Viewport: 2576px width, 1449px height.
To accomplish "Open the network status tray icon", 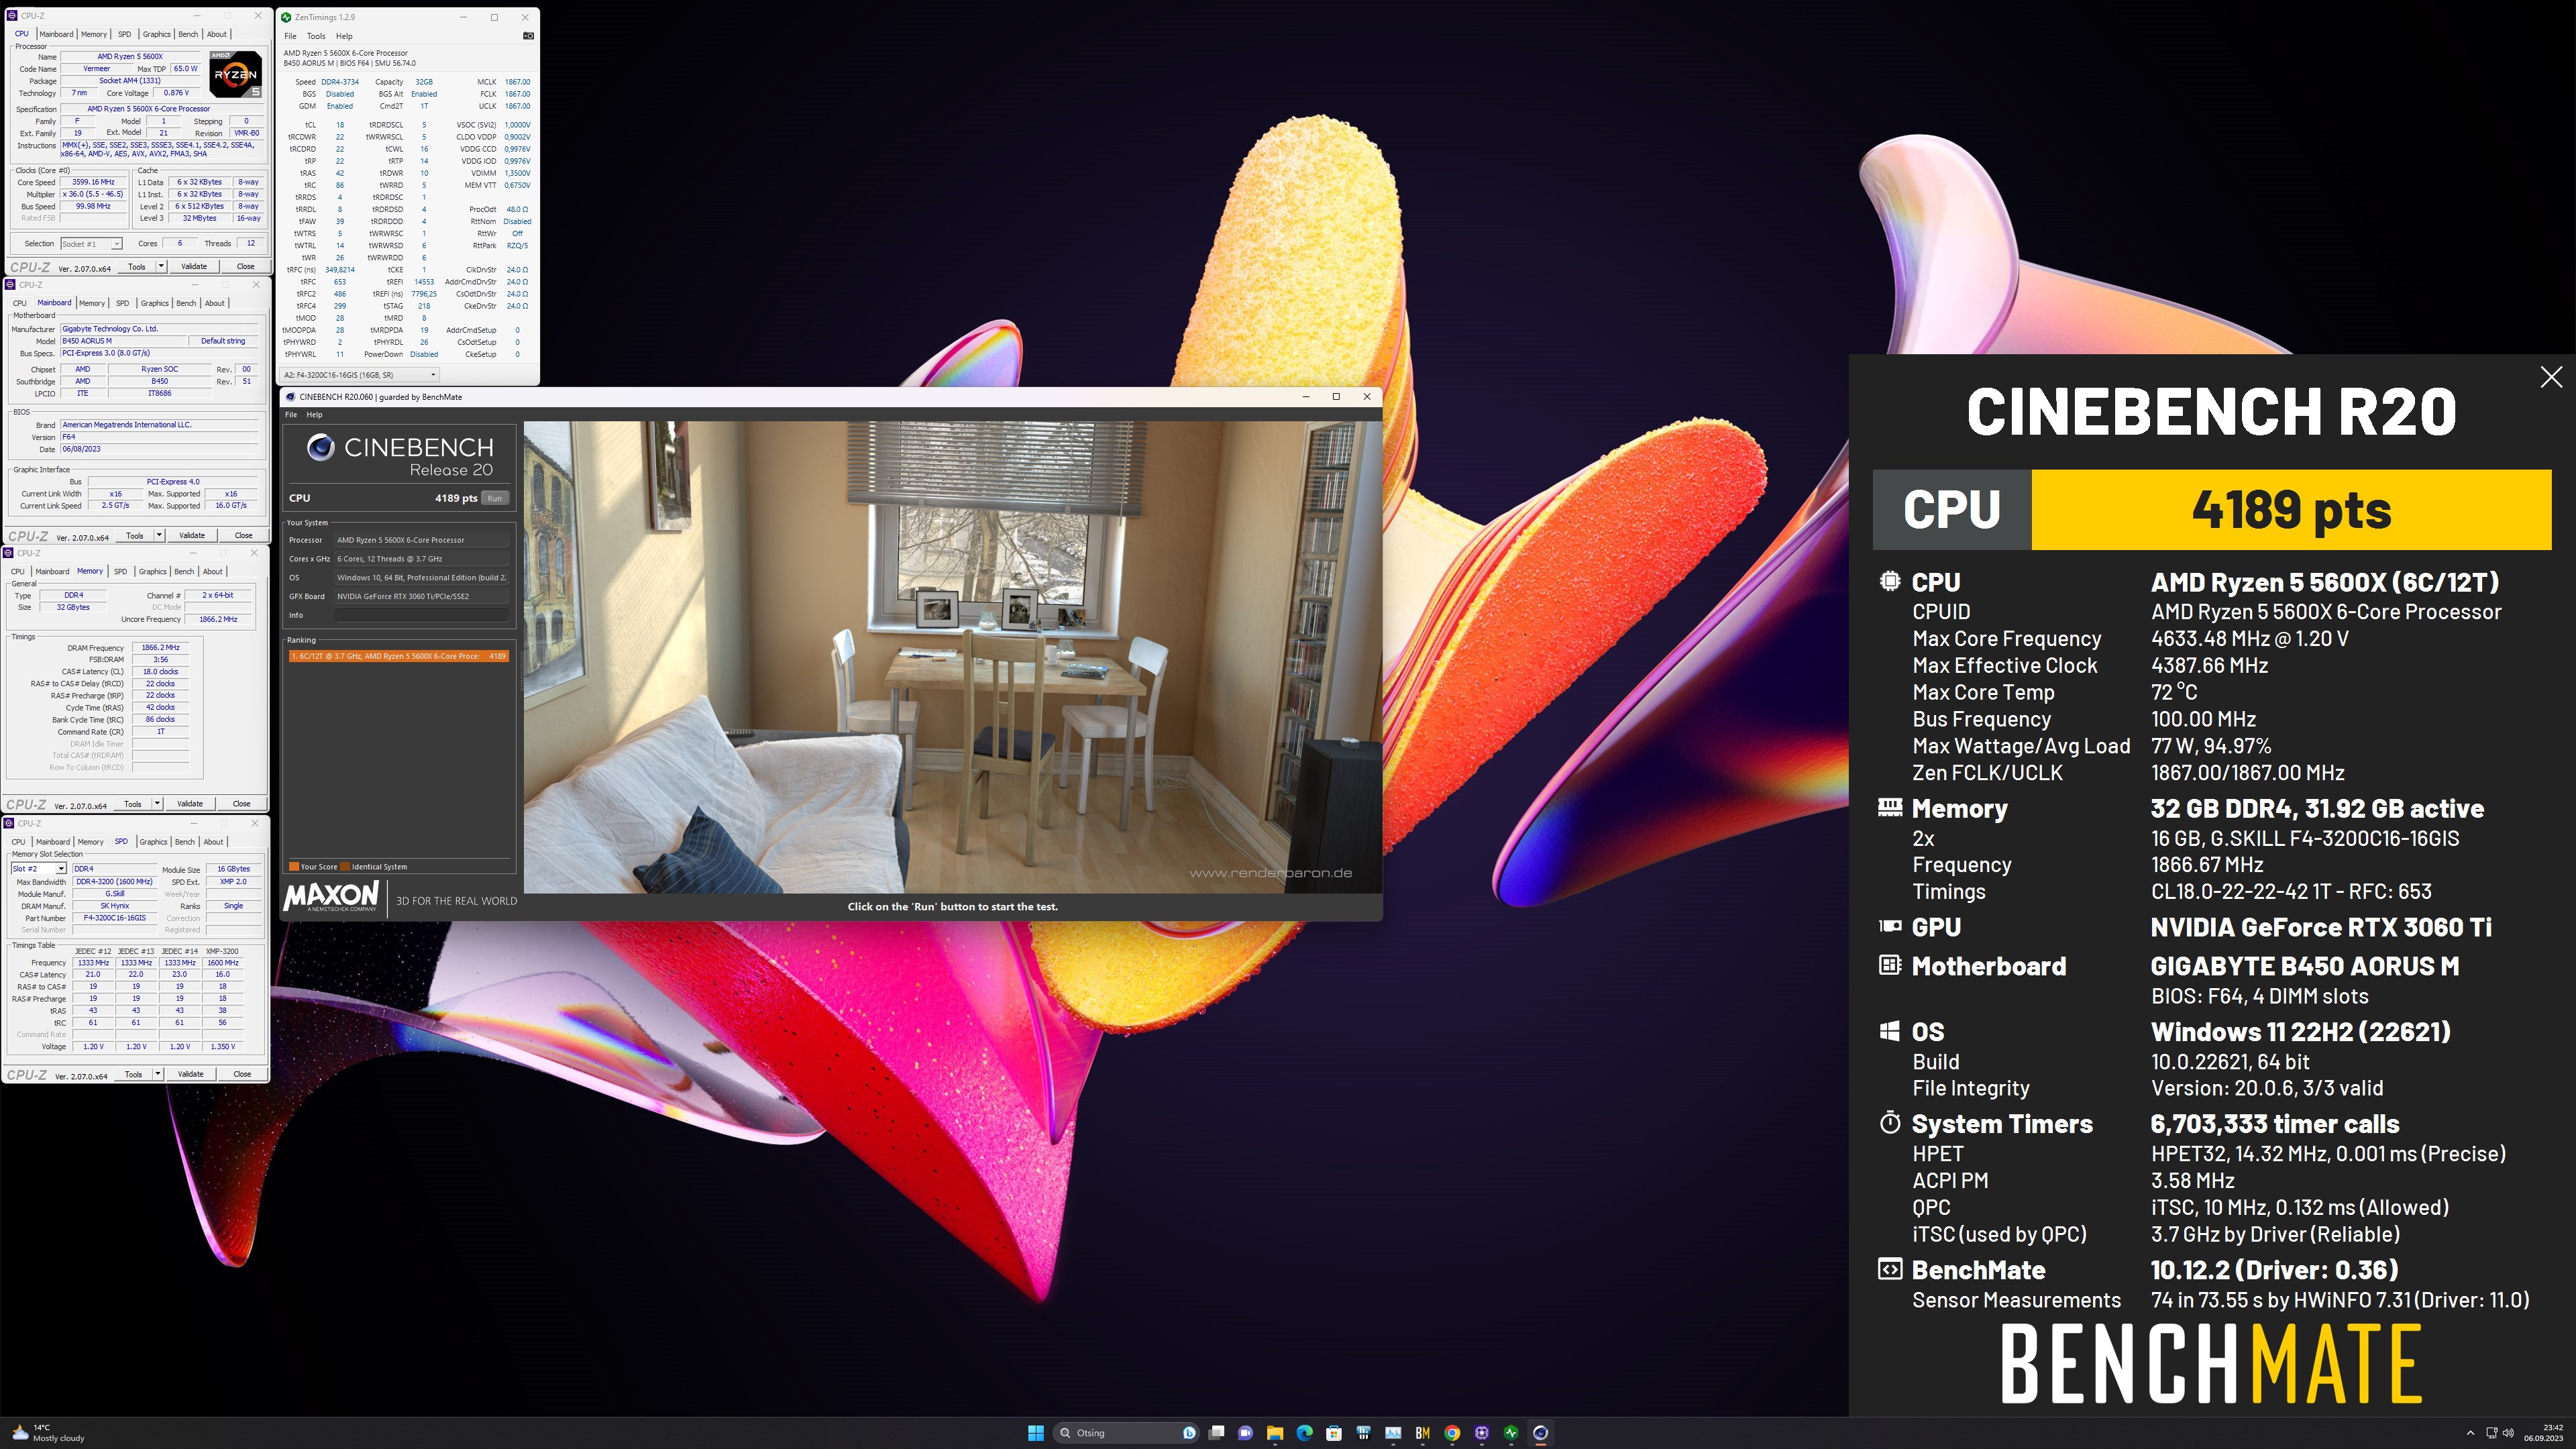I will [x=2491, y=1432].
